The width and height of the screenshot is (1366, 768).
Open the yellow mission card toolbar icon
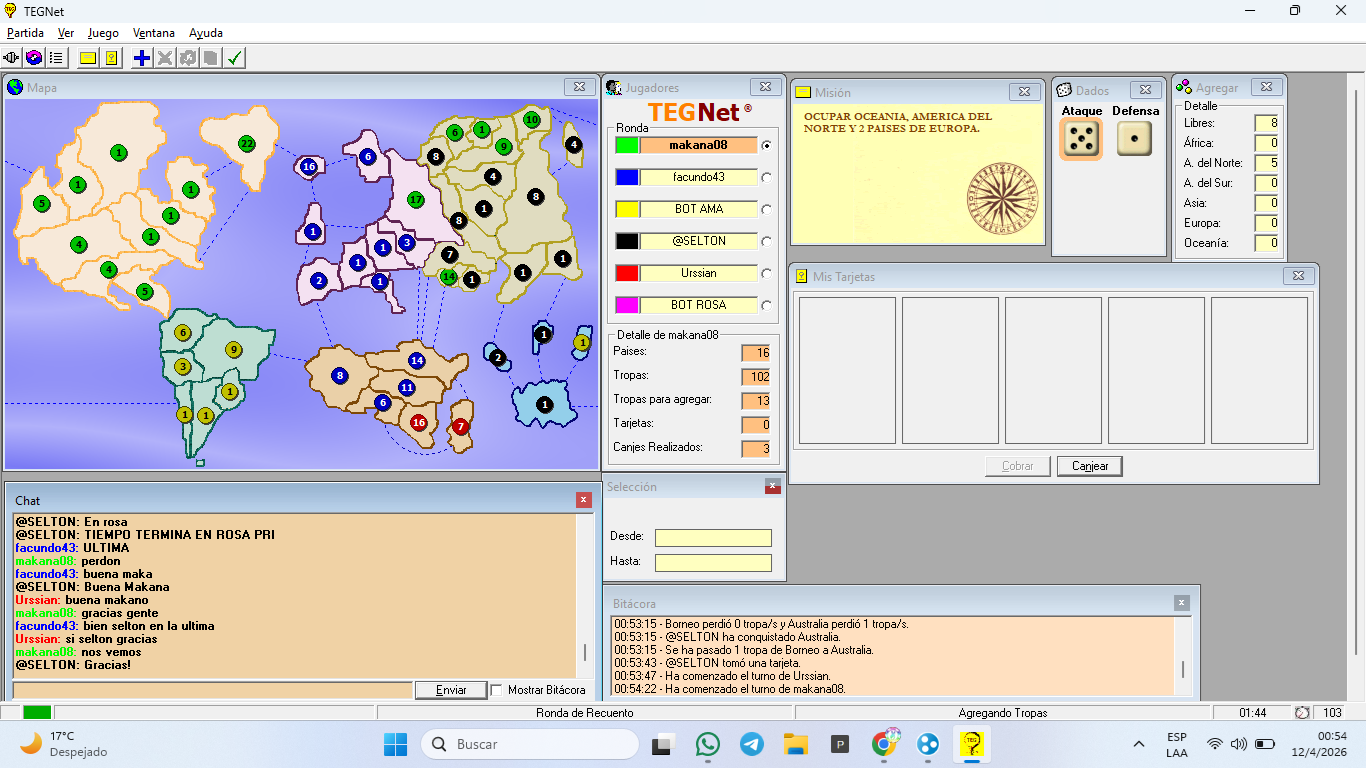(88, 58)
